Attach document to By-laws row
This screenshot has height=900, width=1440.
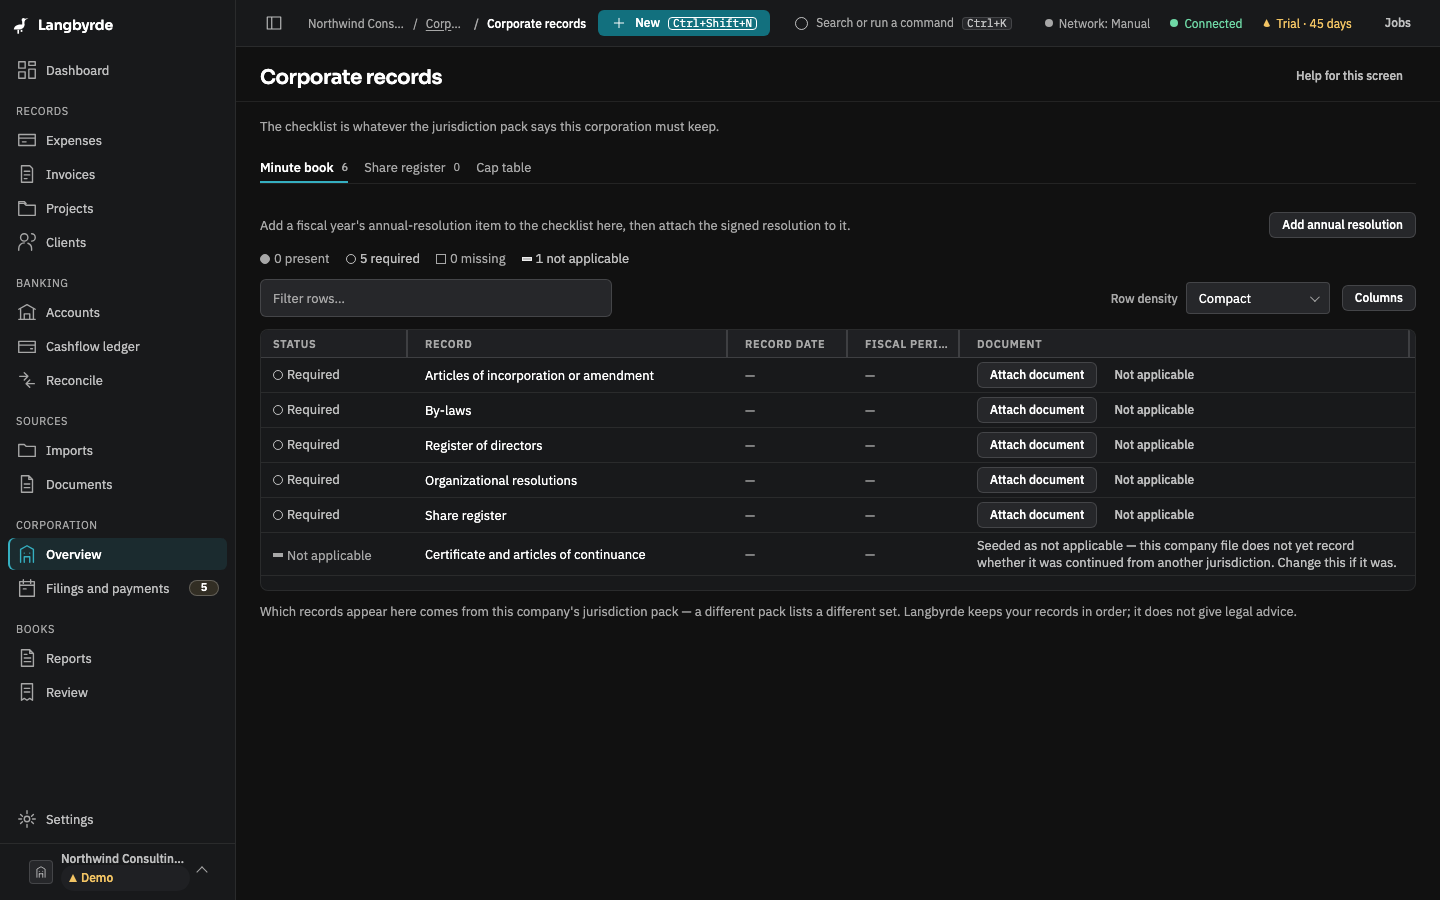1036,410
